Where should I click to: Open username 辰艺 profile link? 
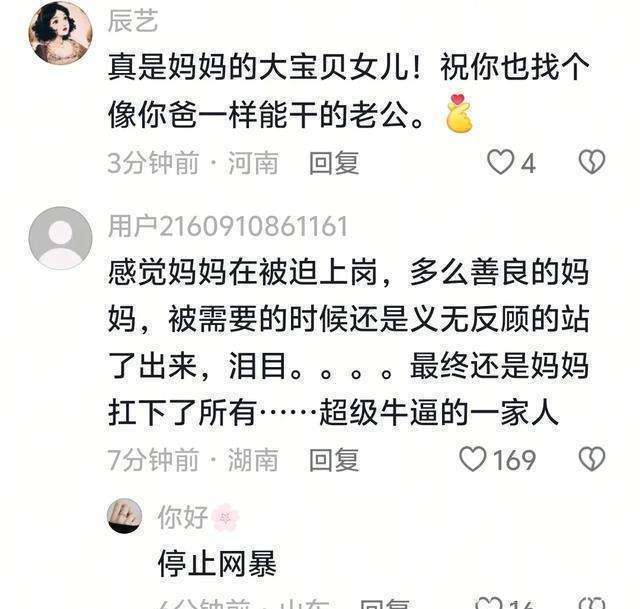[133, 20]
